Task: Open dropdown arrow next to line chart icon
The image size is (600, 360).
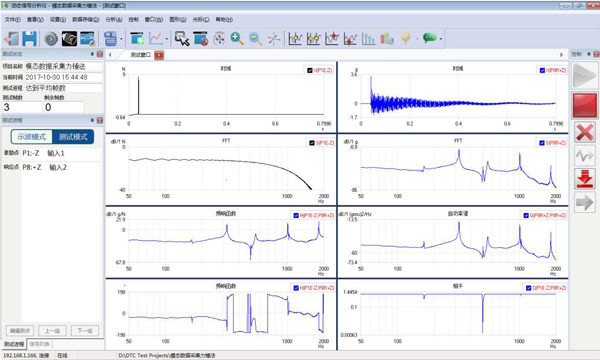Action: click(166, 39)
